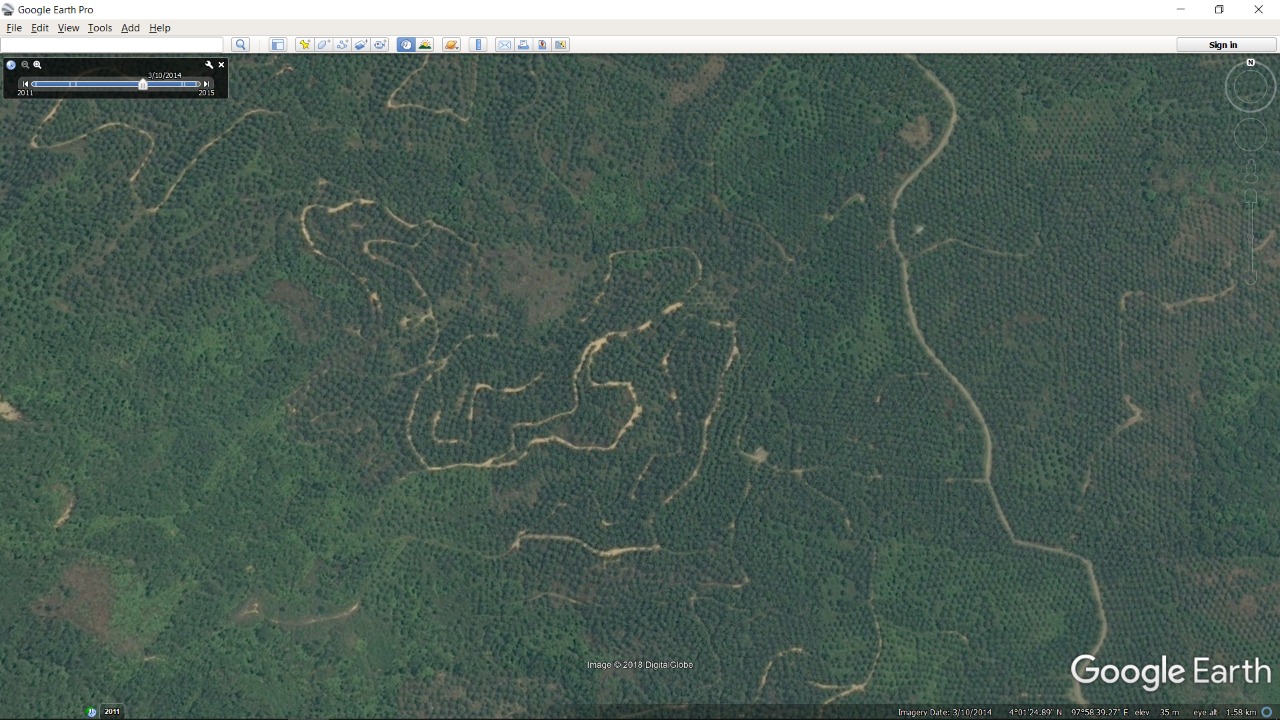Click the time slider thumb handle
This screenshot has height=720, width=1280.
point(143,84)
